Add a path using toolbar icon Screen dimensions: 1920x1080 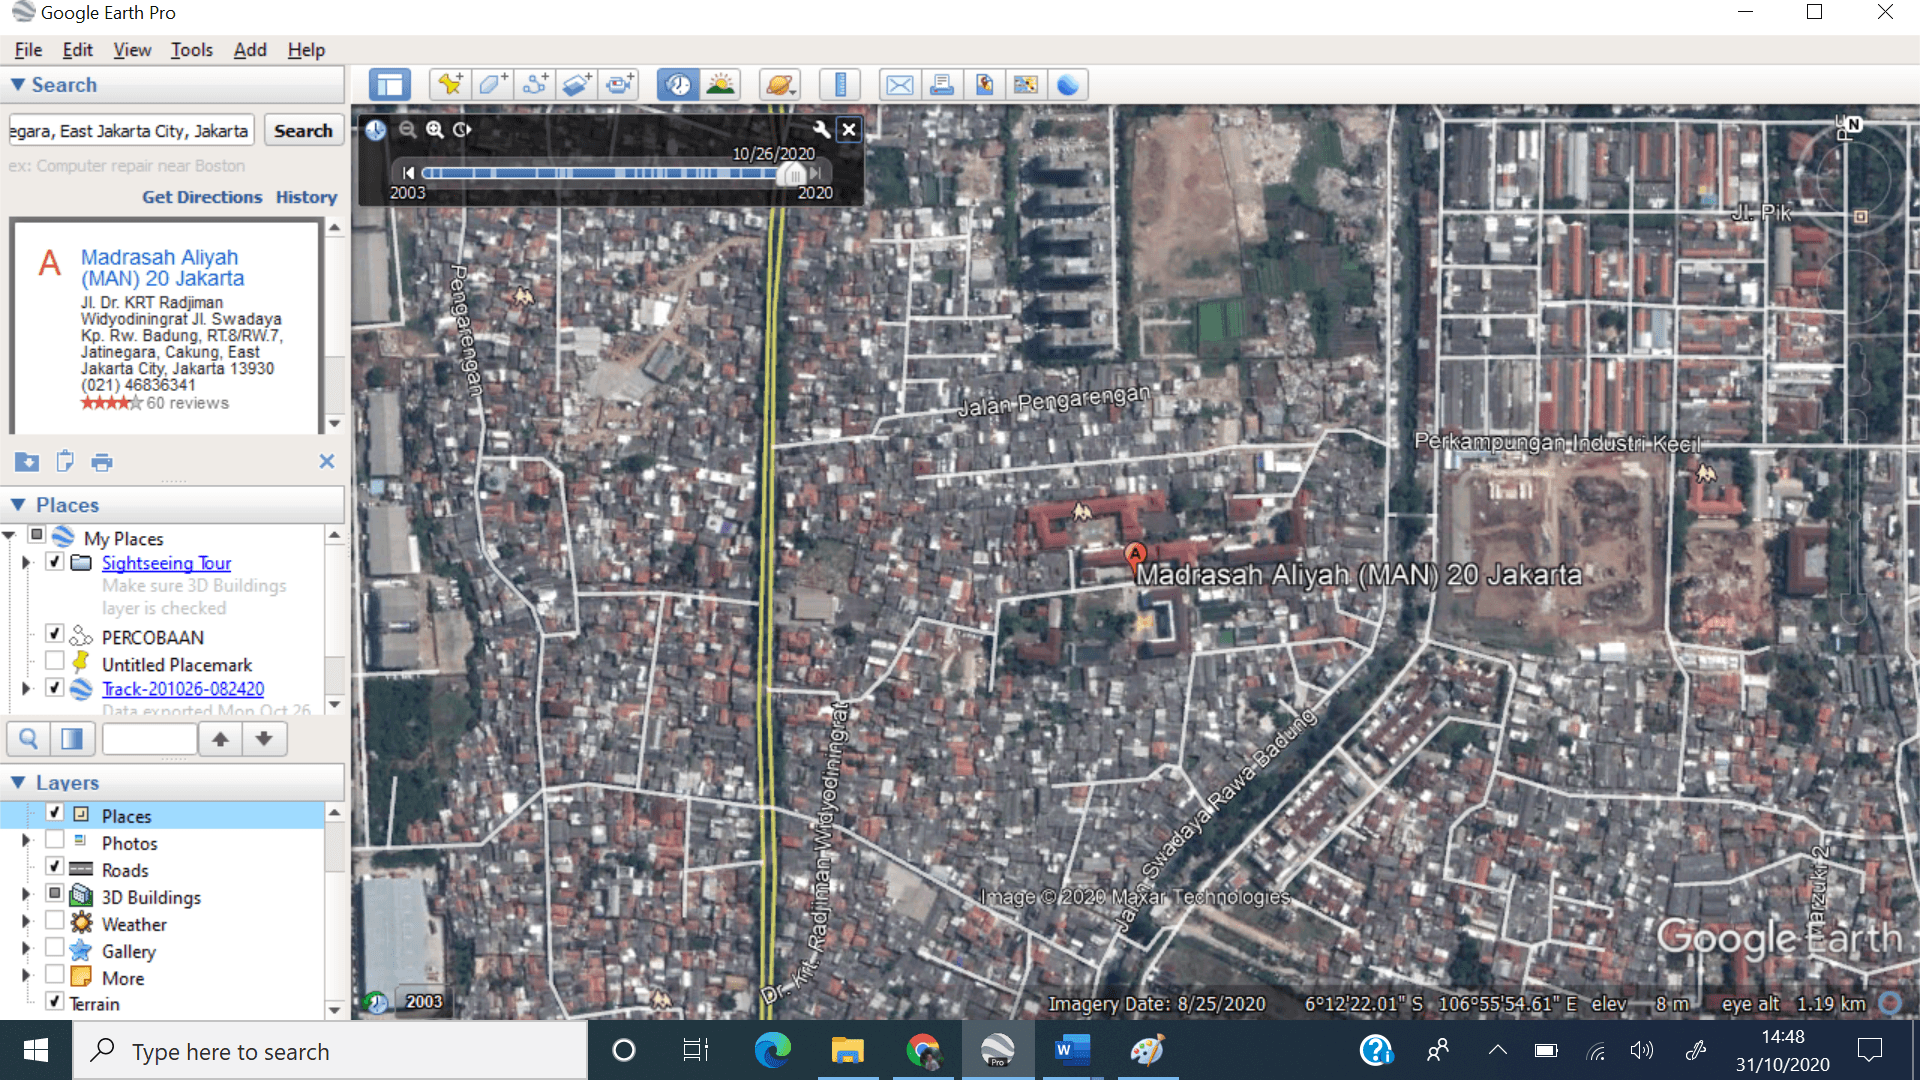535,85
